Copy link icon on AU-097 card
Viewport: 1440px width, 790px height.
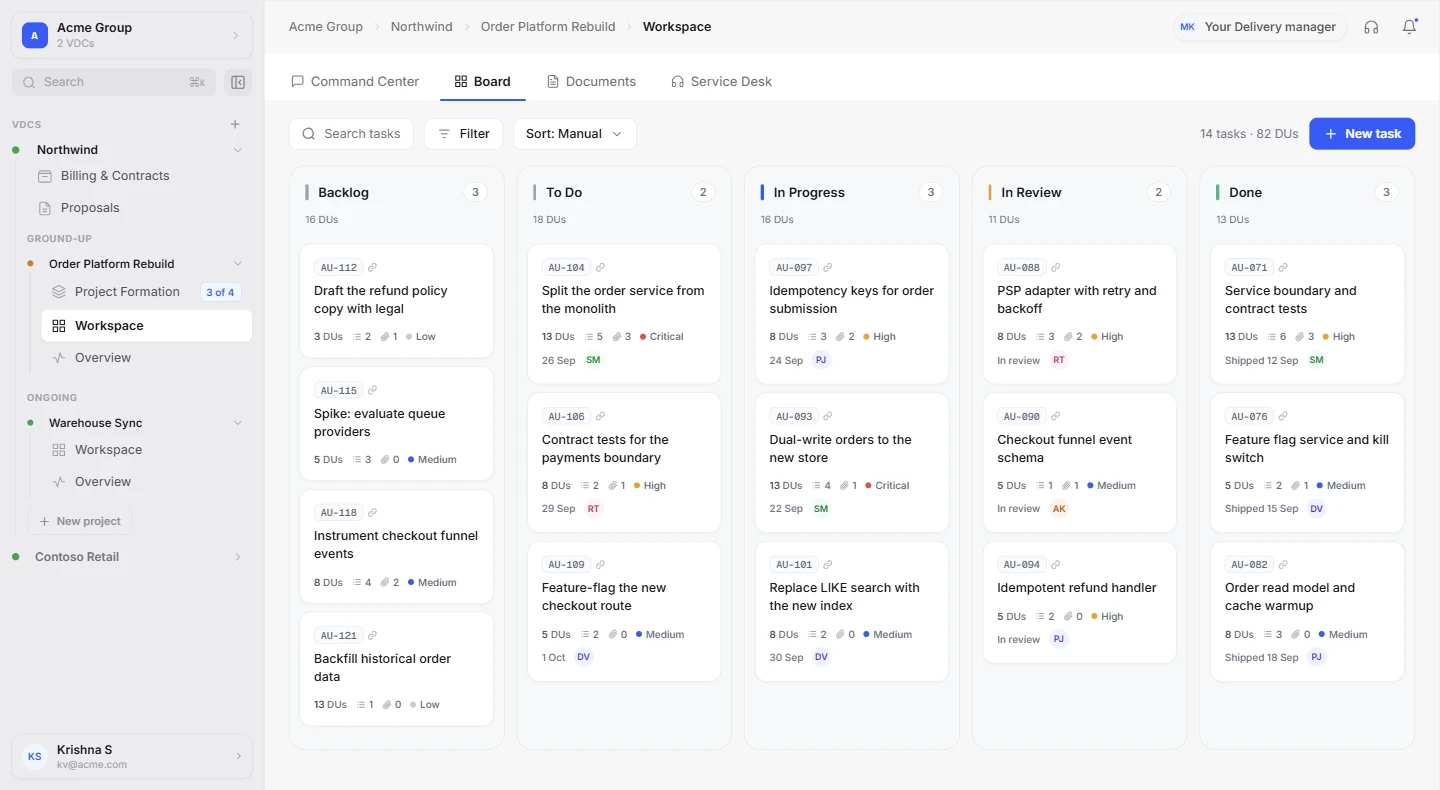[x=828, y=268]
